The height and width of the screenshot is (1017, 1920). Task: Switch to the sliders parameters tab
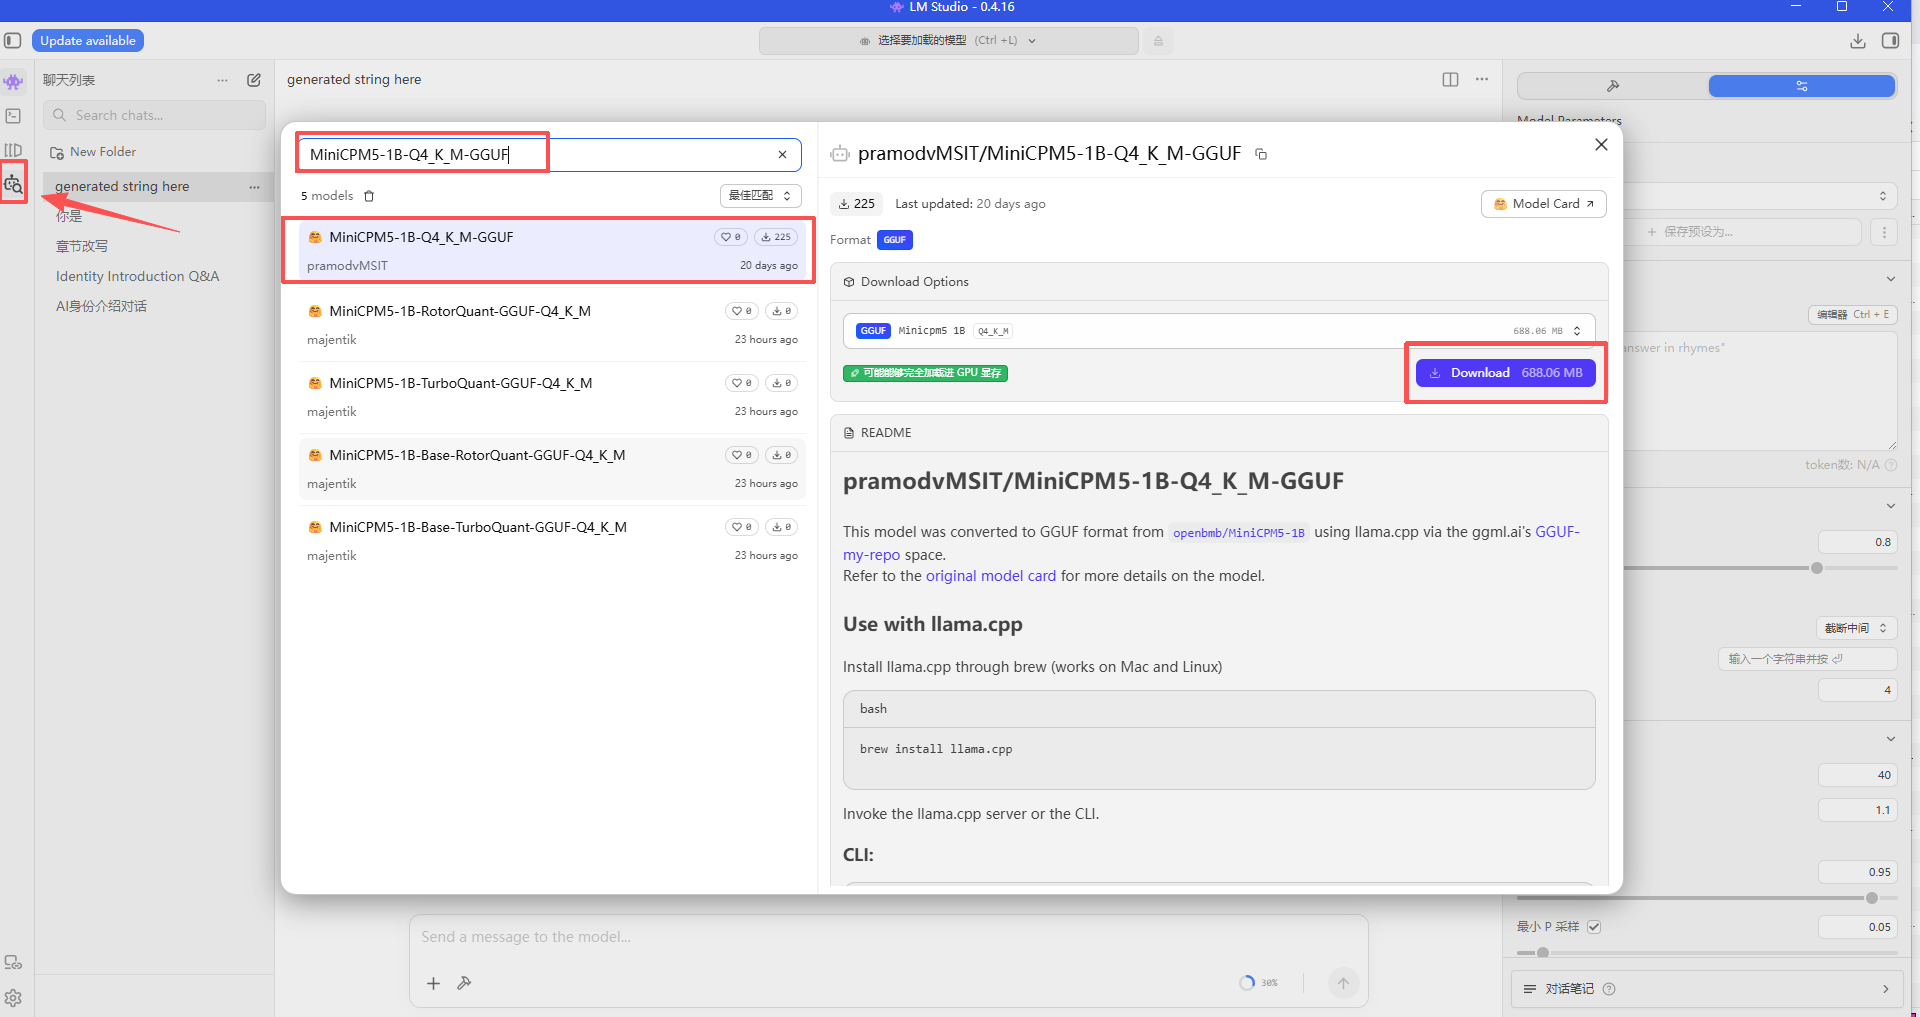[x=1802, y=86]
